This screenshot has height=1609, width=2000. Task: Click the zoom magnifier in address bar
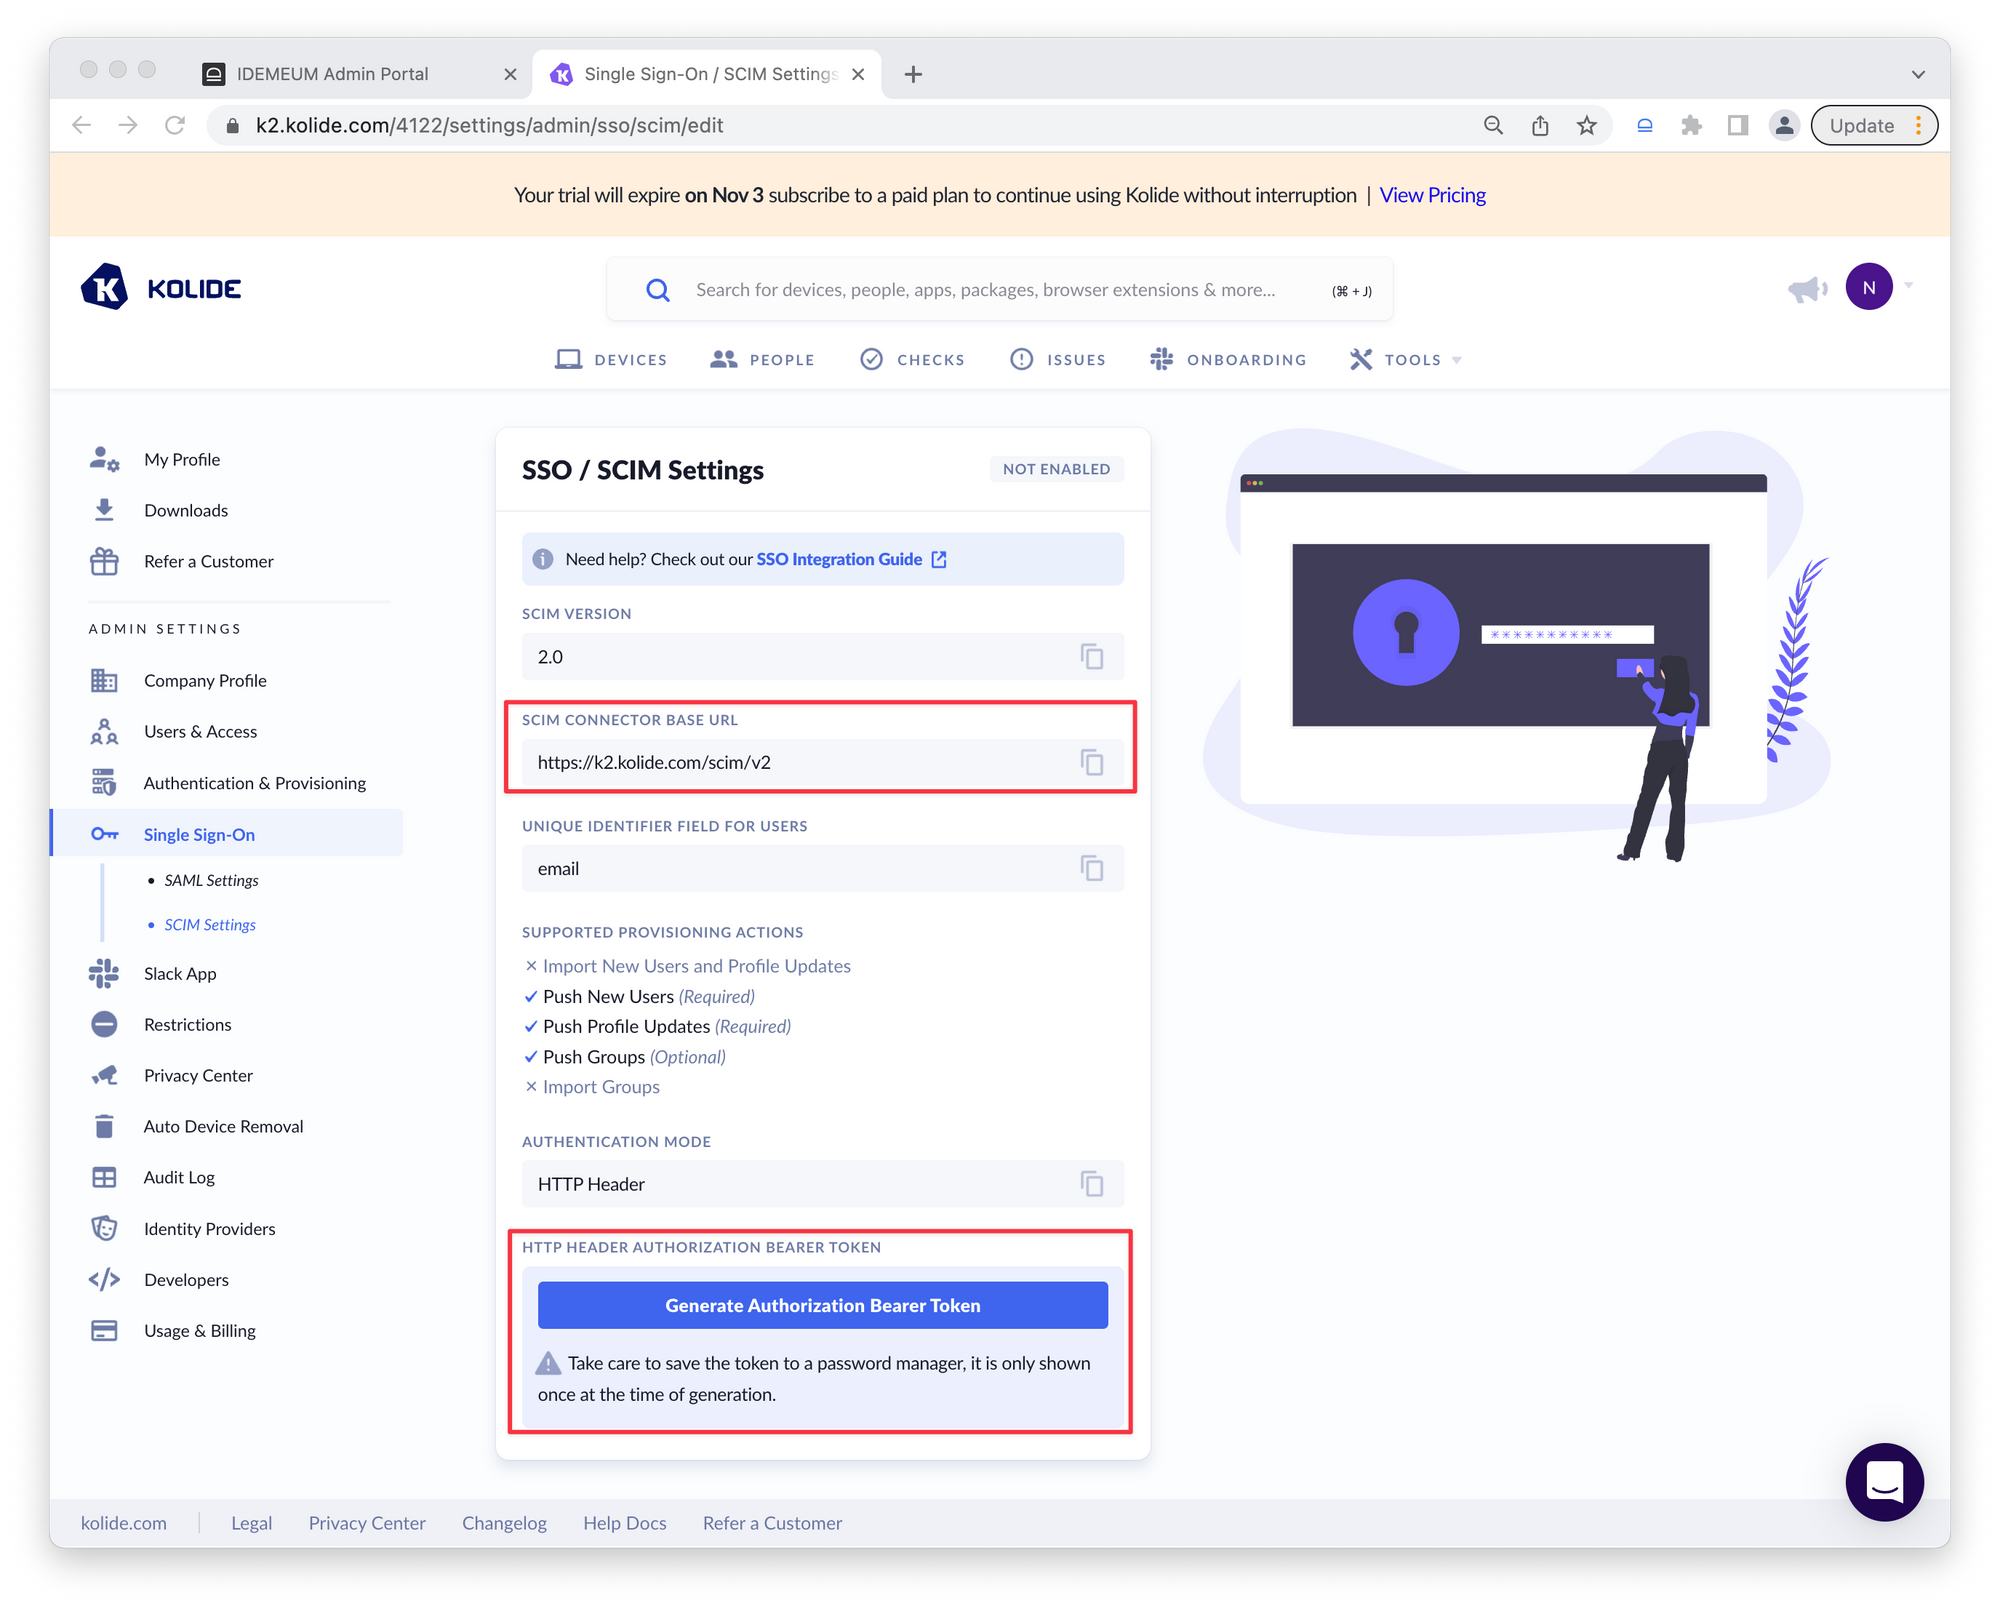(1493, 125)
